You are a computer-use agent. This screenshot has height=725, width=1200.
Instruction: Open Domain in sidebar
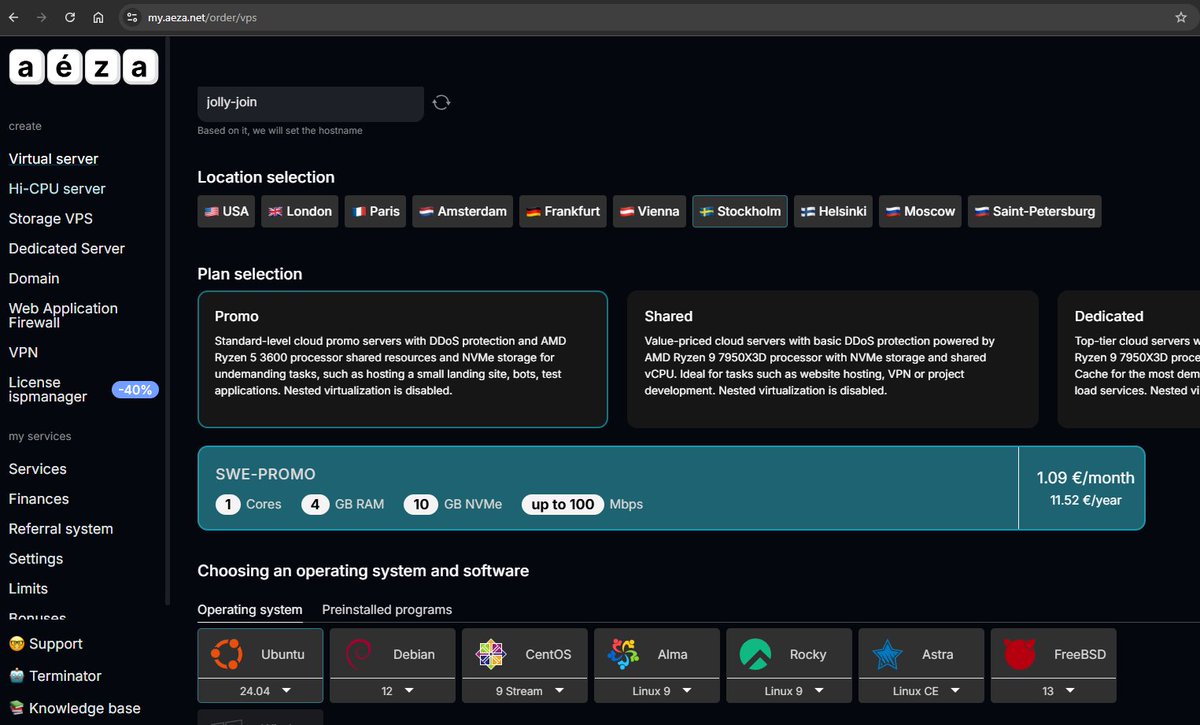34,279
